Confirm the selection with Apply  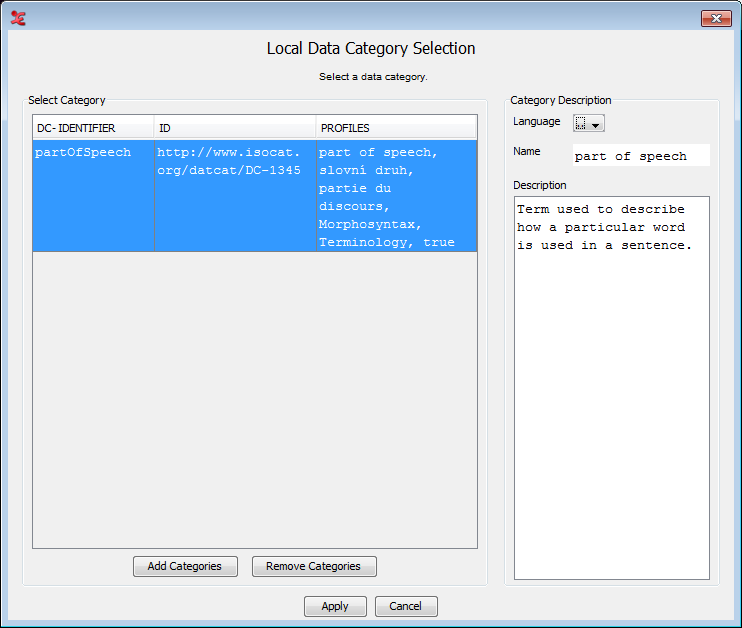pos(335,606)
